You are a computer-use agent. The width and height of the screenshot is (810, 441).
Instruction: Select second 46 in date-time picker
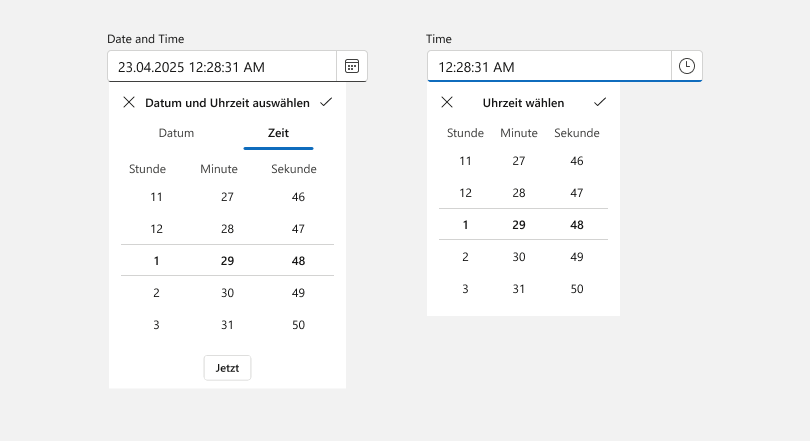click(298, 197)
